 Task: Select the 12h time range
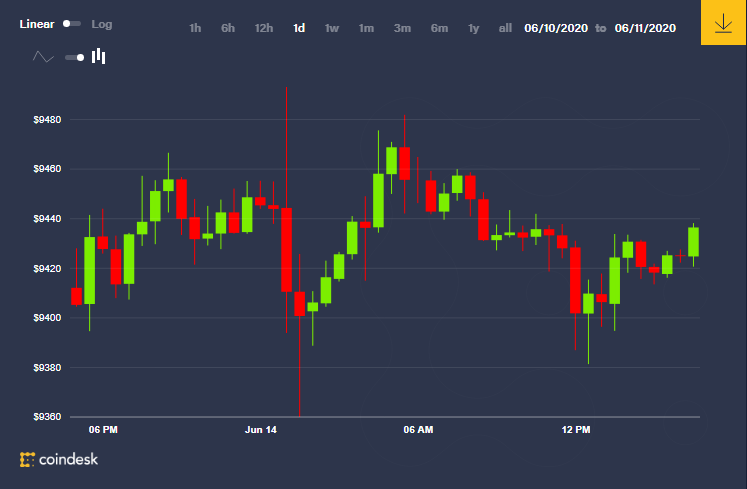(264, 28)
